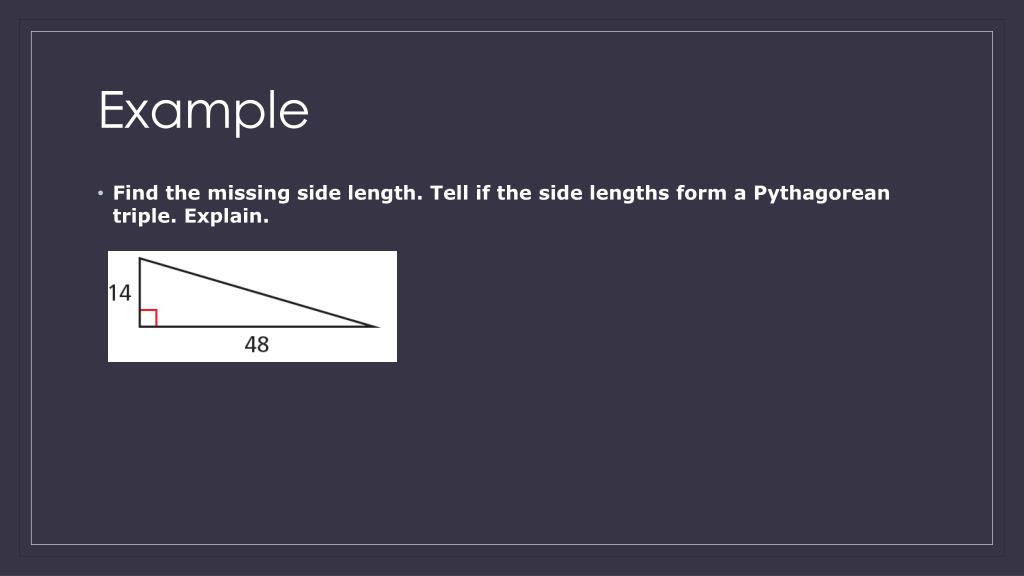Click the thin slide border frame line
This screenshot has height=576, width=1024.
(x=512, y=31)
